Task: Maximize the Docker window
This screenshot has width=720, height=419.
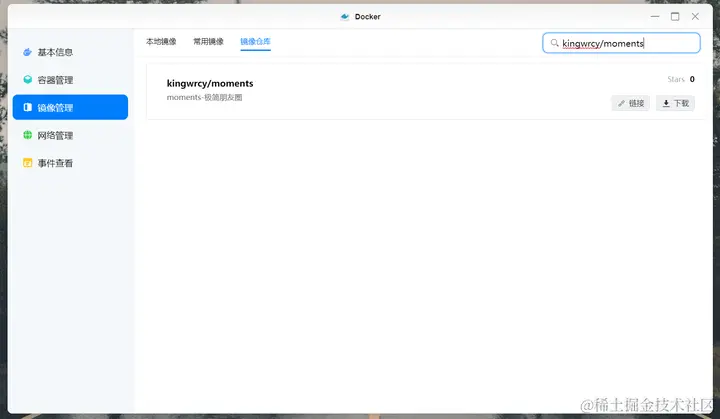Action: tap(675, 17)
